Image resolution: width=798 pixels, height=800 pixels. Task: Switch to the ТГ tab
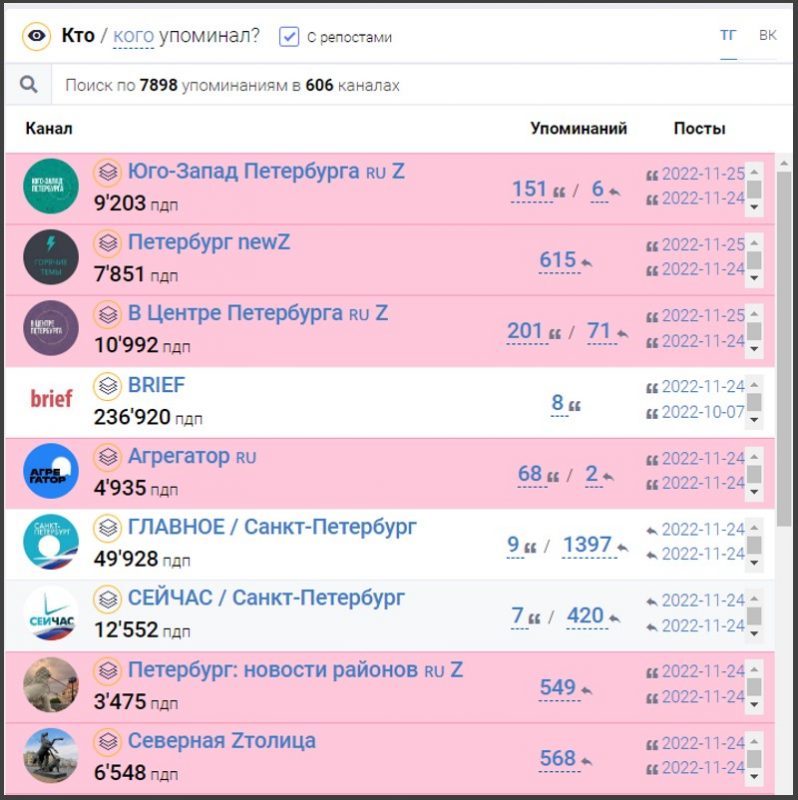click(728, 36)
